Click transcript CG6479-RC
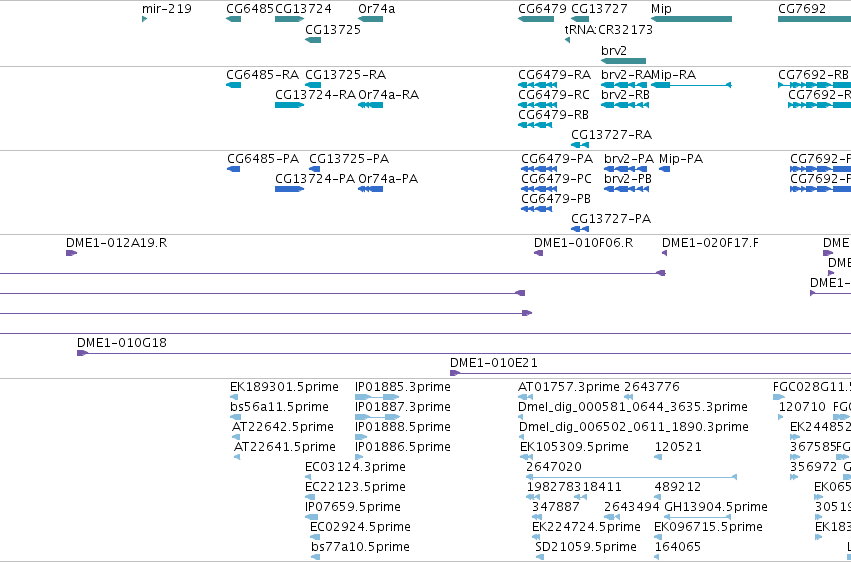 (554, 95)
